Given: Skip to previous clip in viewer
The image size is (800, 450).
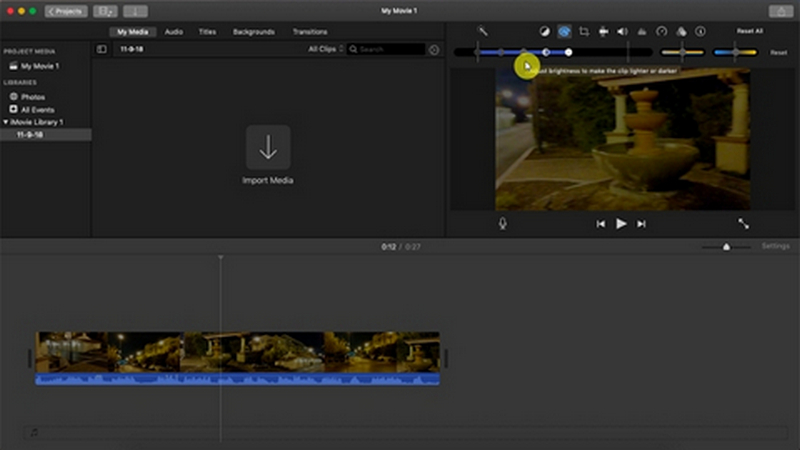Looking at the screenshot, I should (601, 223).
